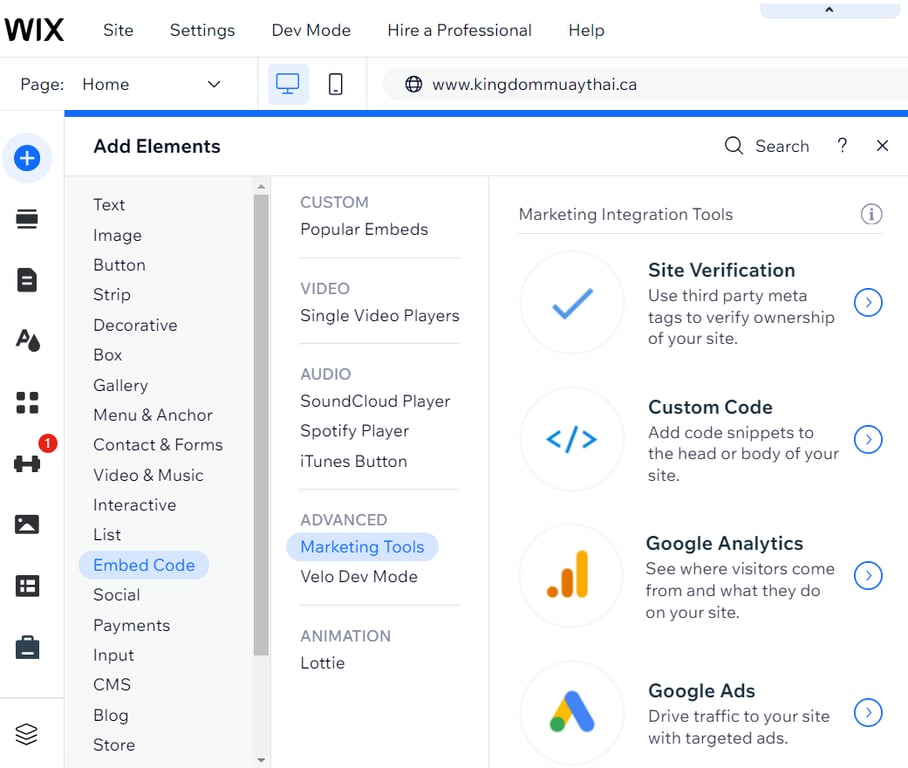Image resolution: width=908 pixels, height=768 pixels.
Task: Choose Popular Embeds subcategory
Action: pyautogui.click(x=364, y=229)
